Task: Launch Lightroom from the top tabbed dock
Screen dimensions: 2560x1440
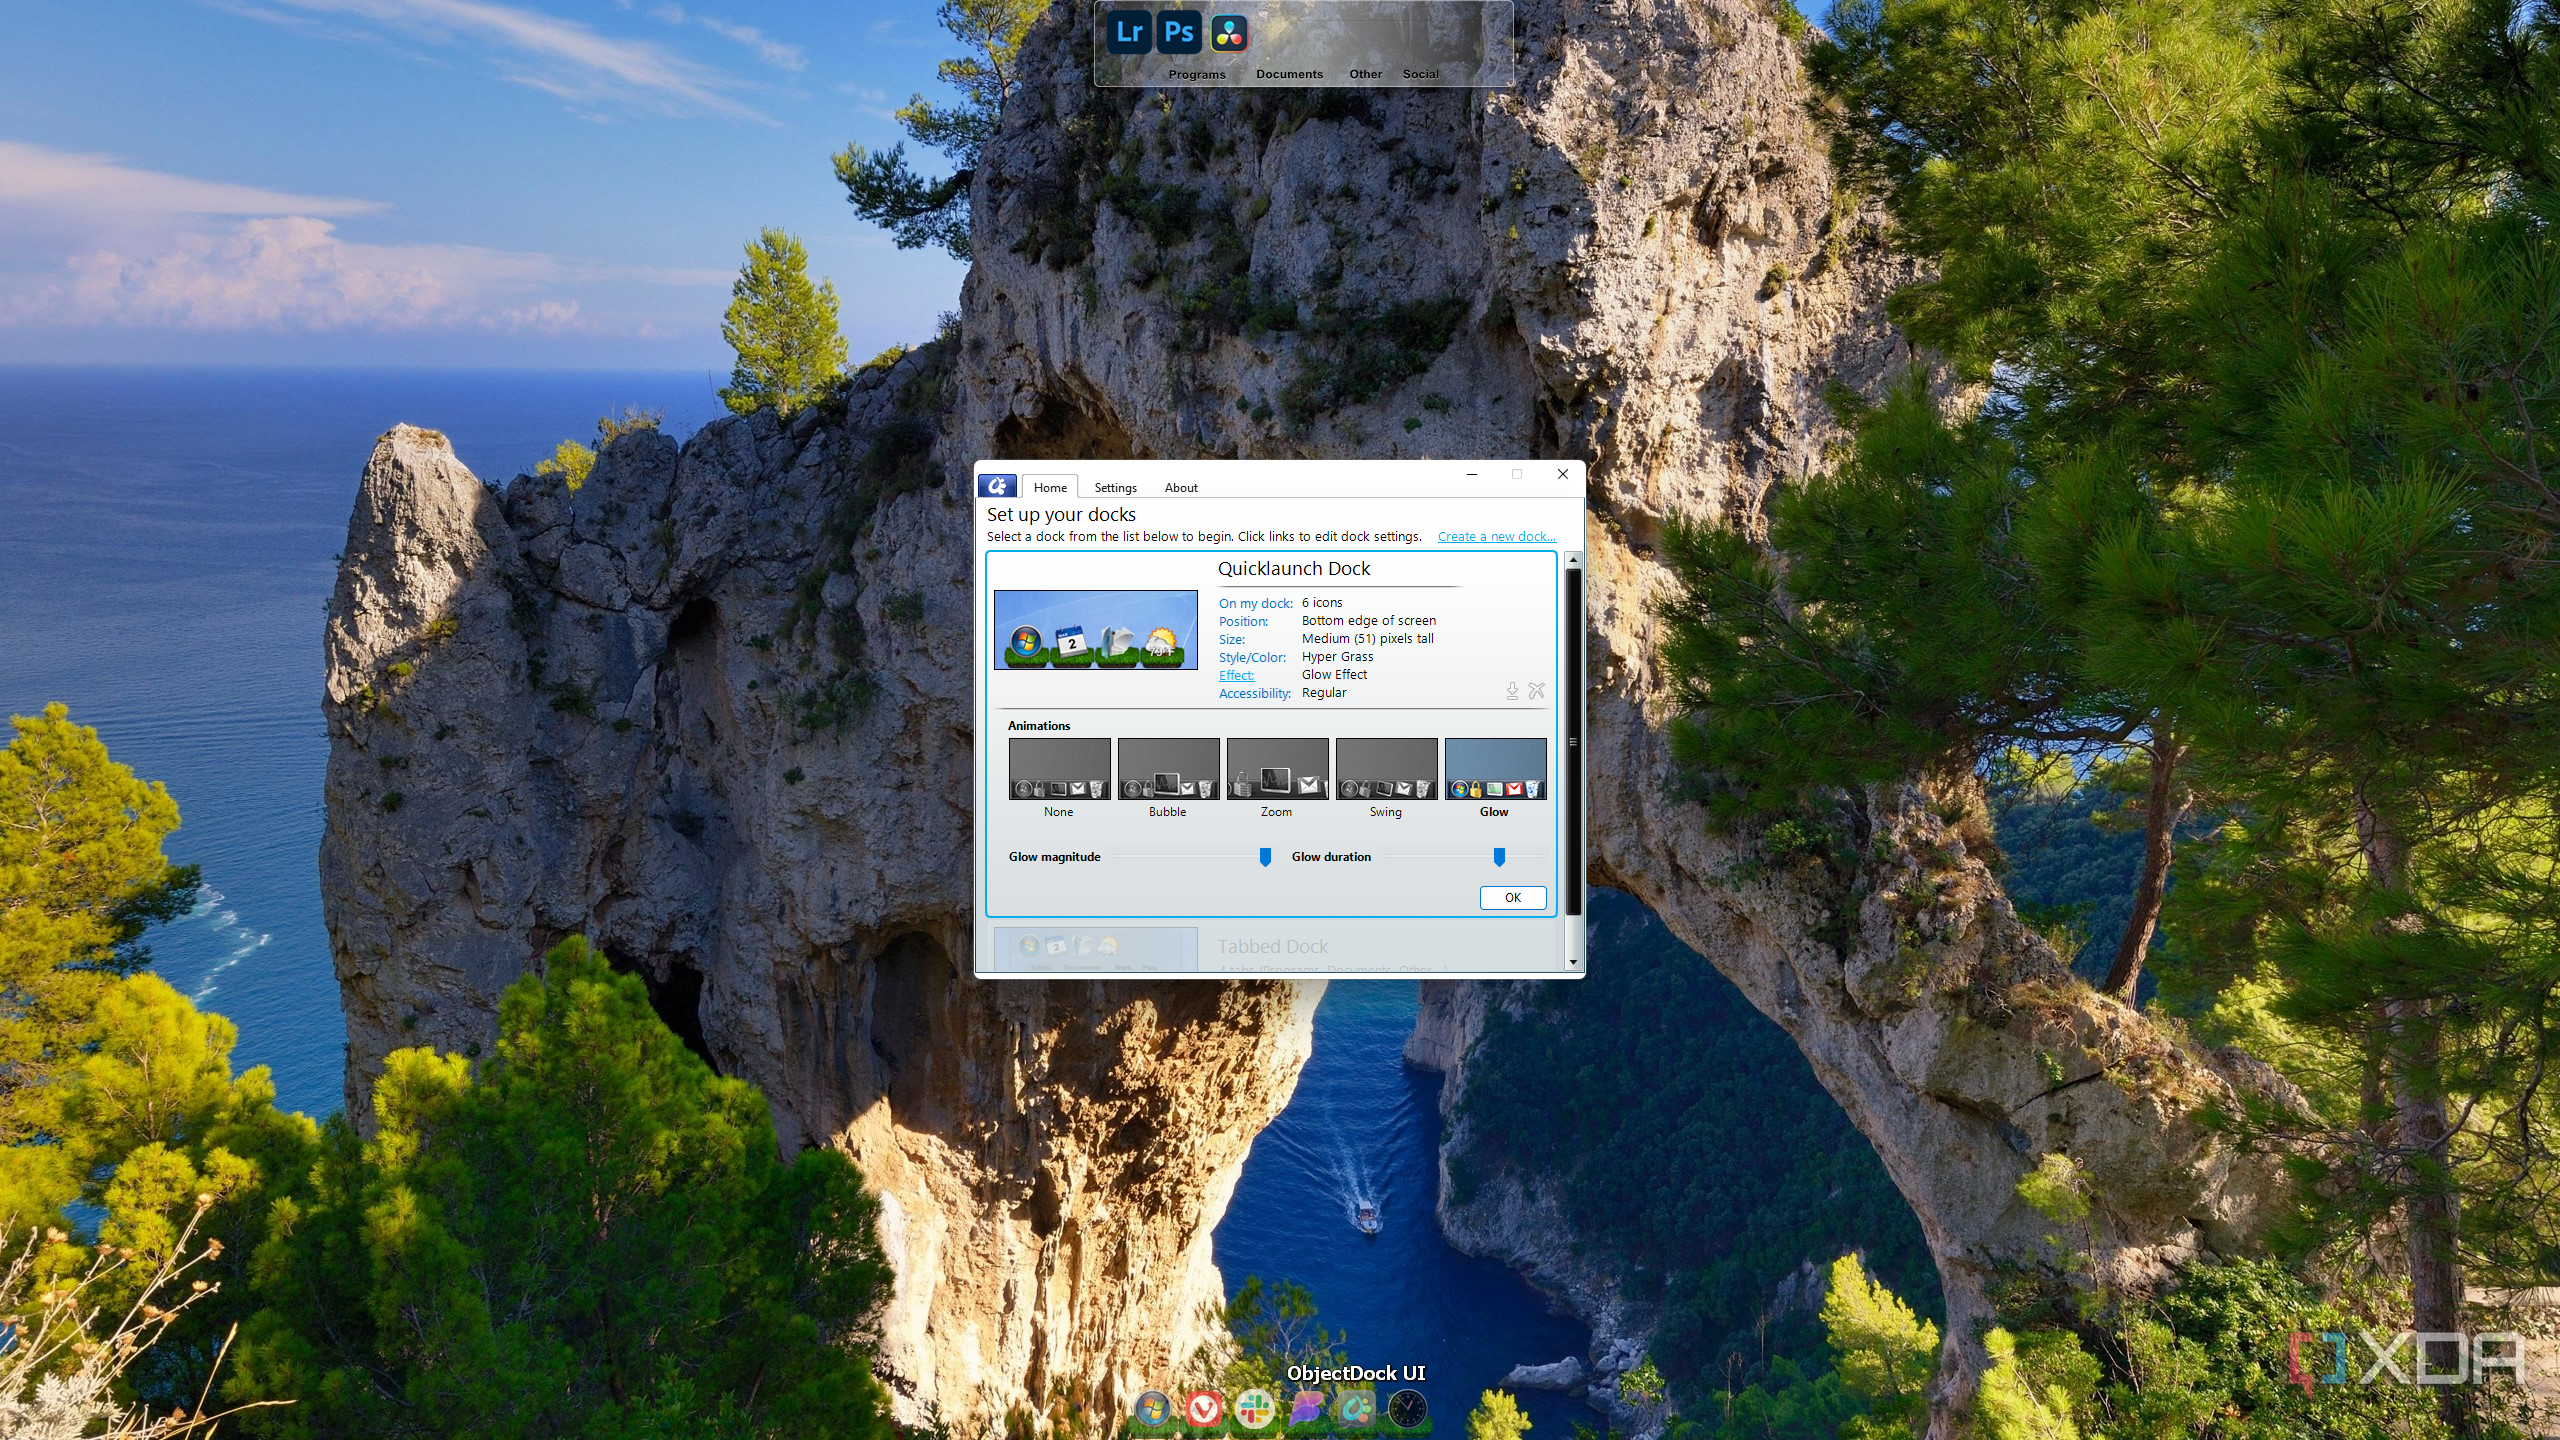Action: (x=1130, y=33)
